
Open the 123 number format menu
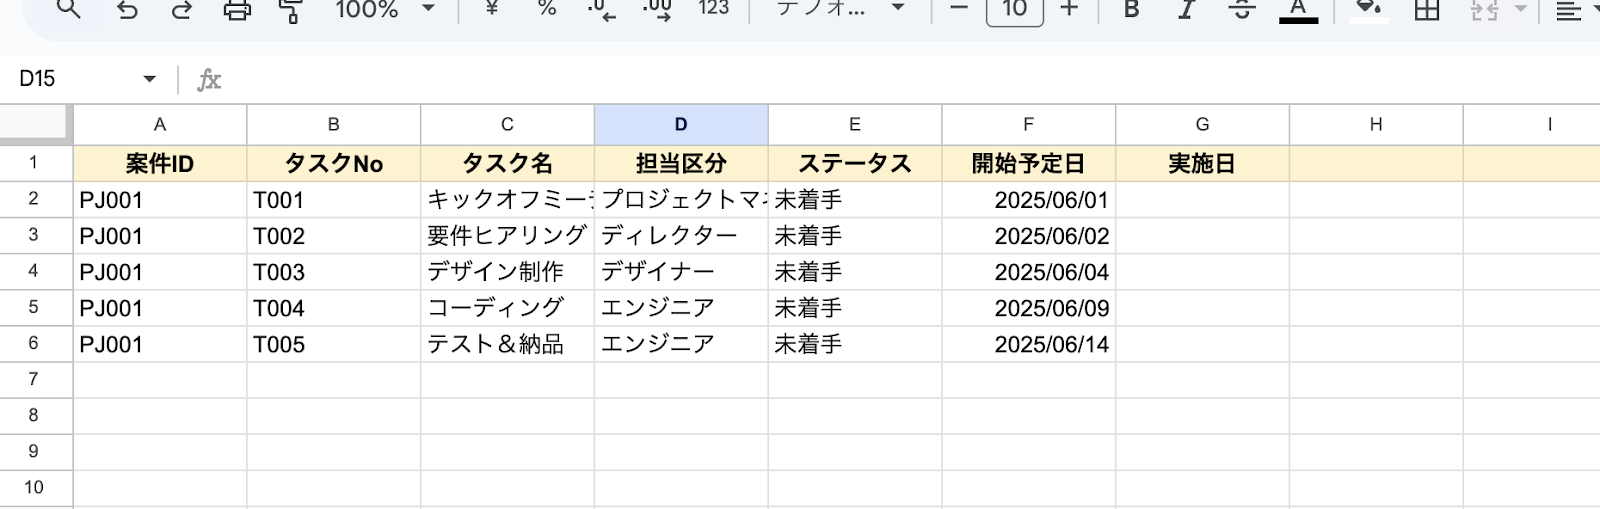pos(713,9)
